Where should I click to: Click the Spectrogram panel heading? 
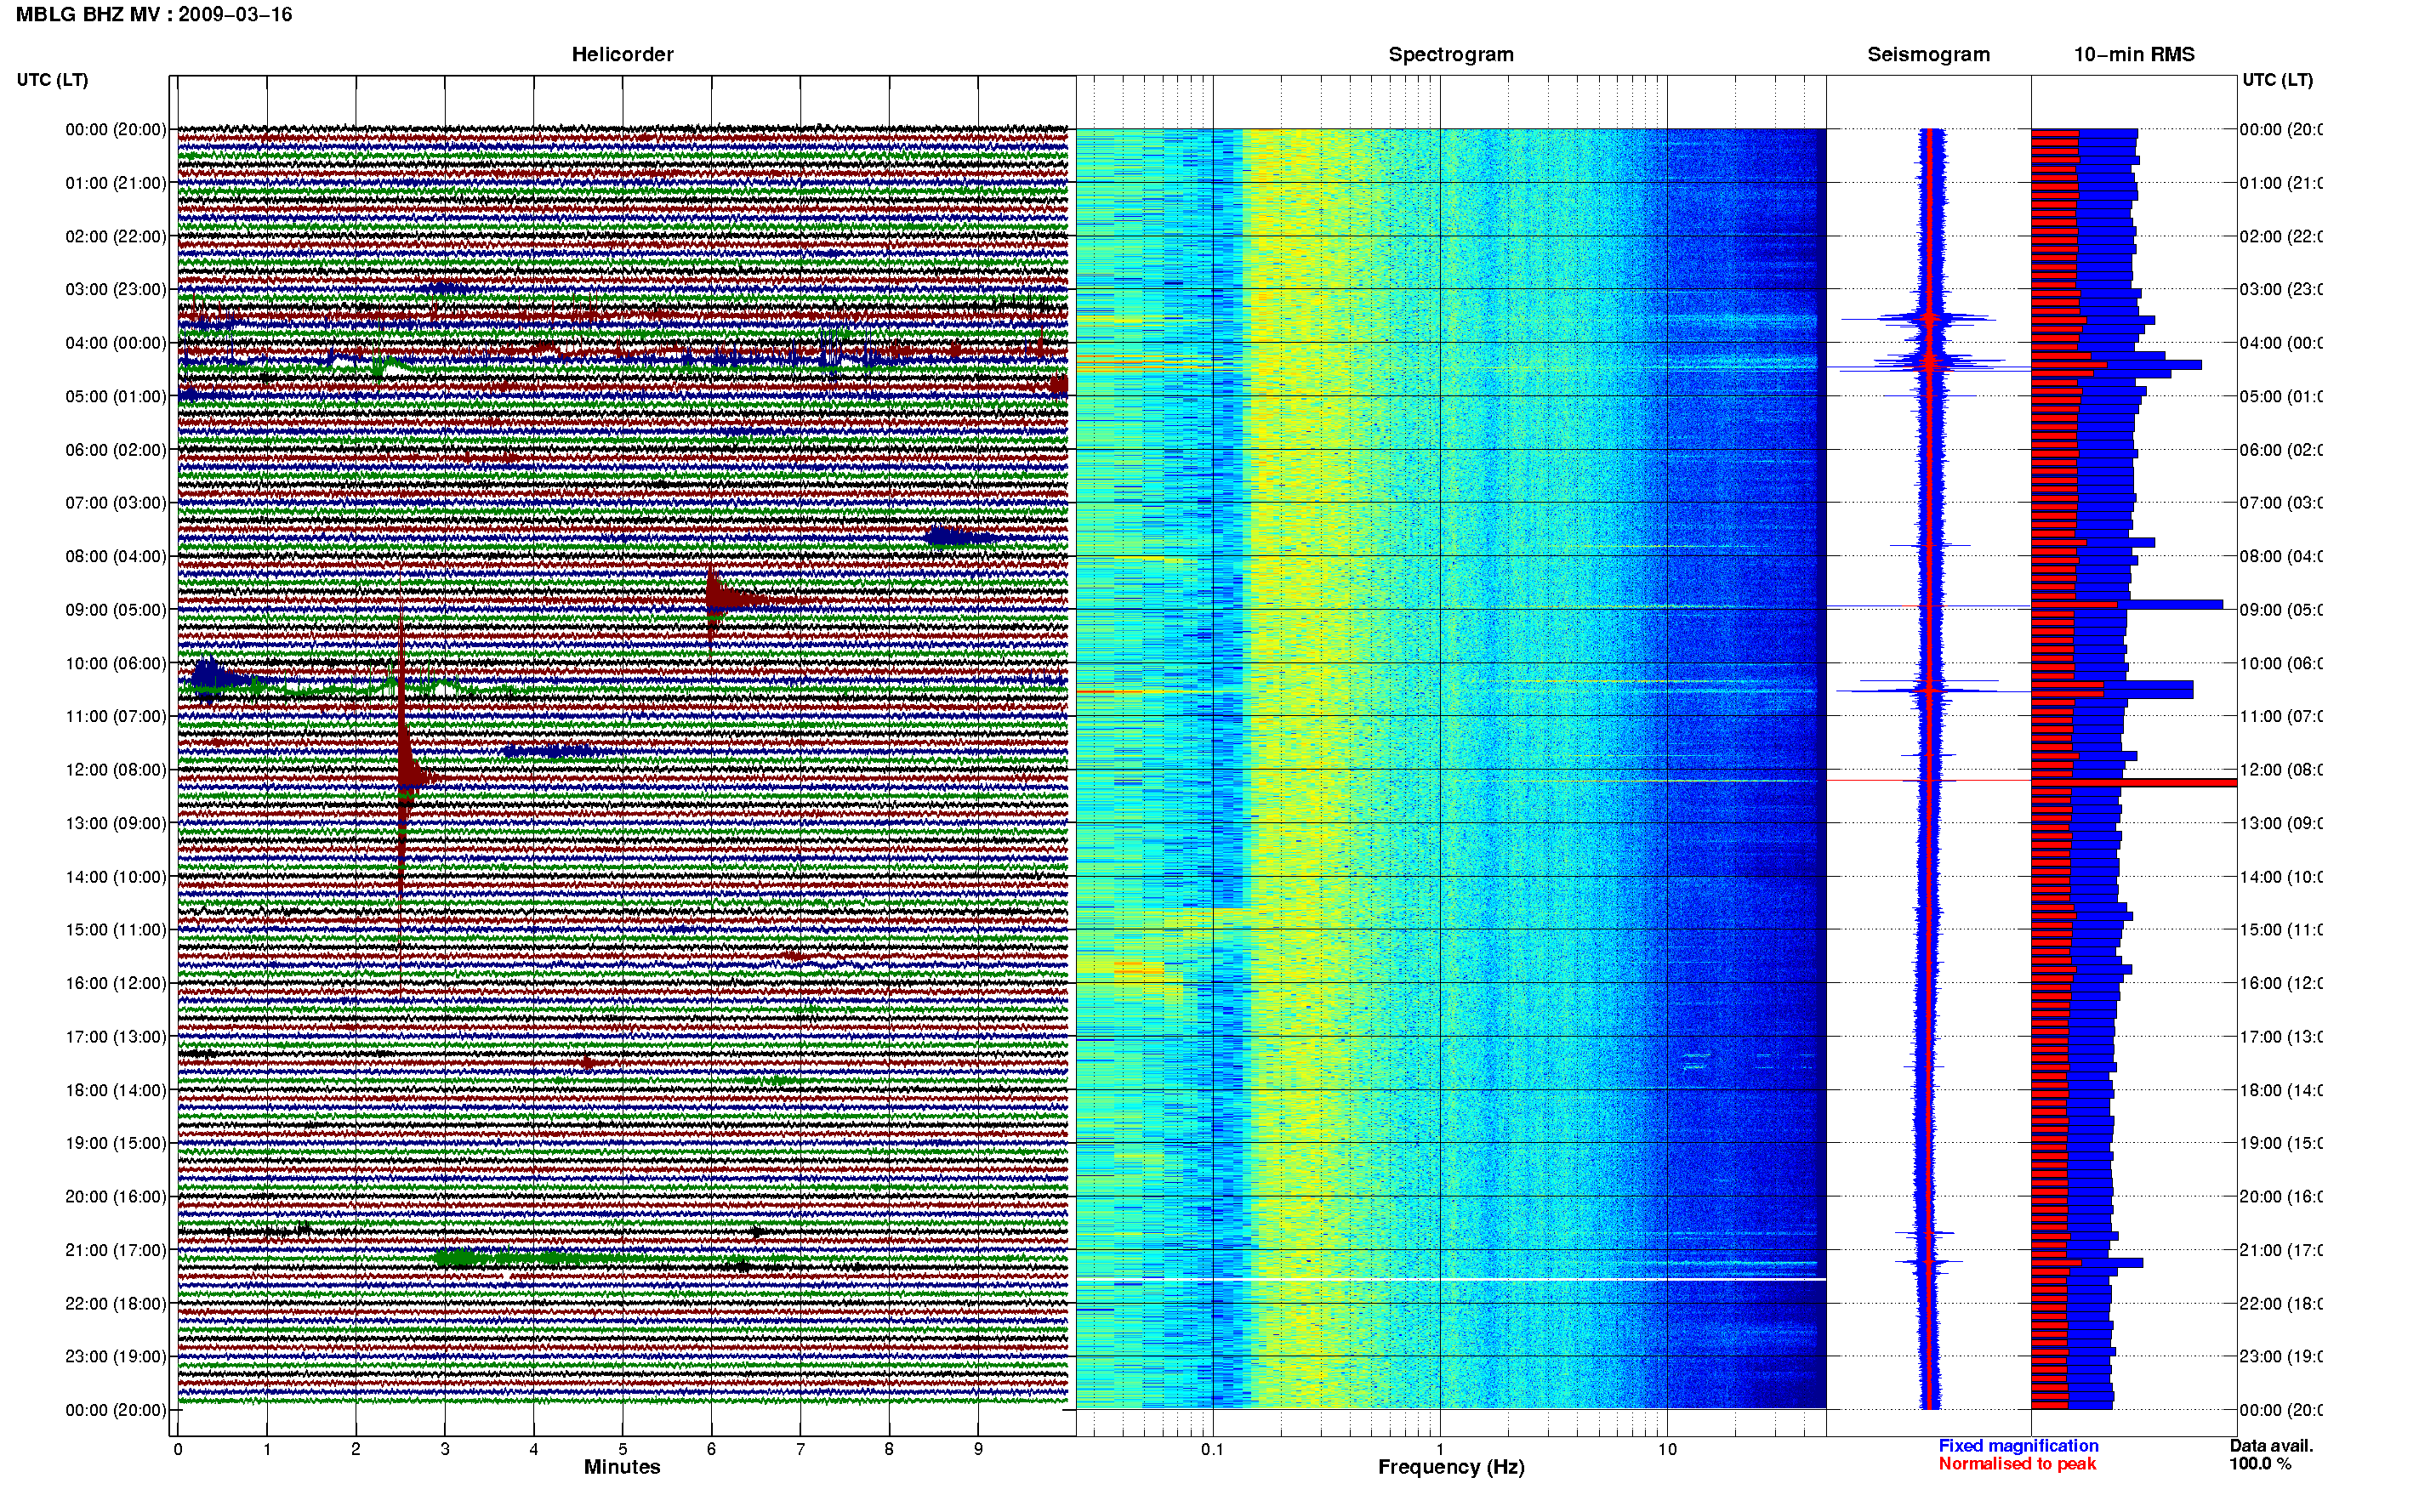(x=1451, y=55)
